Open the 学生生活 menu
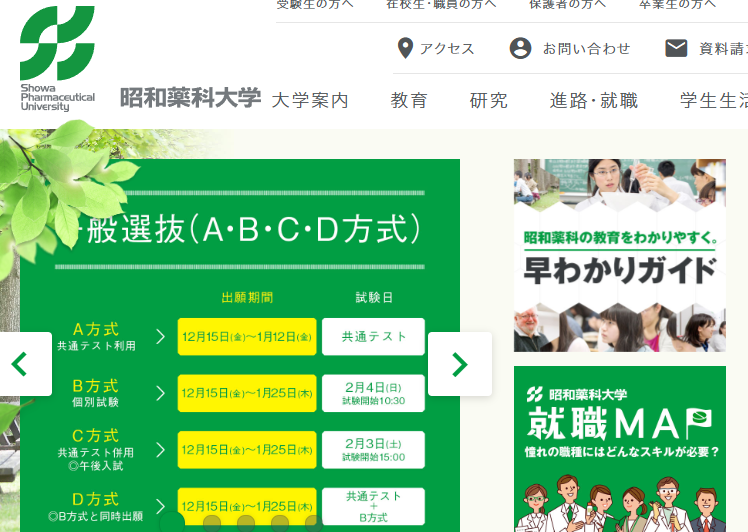The height and width of the screenshot is (532, 748). tap(714, 101)
